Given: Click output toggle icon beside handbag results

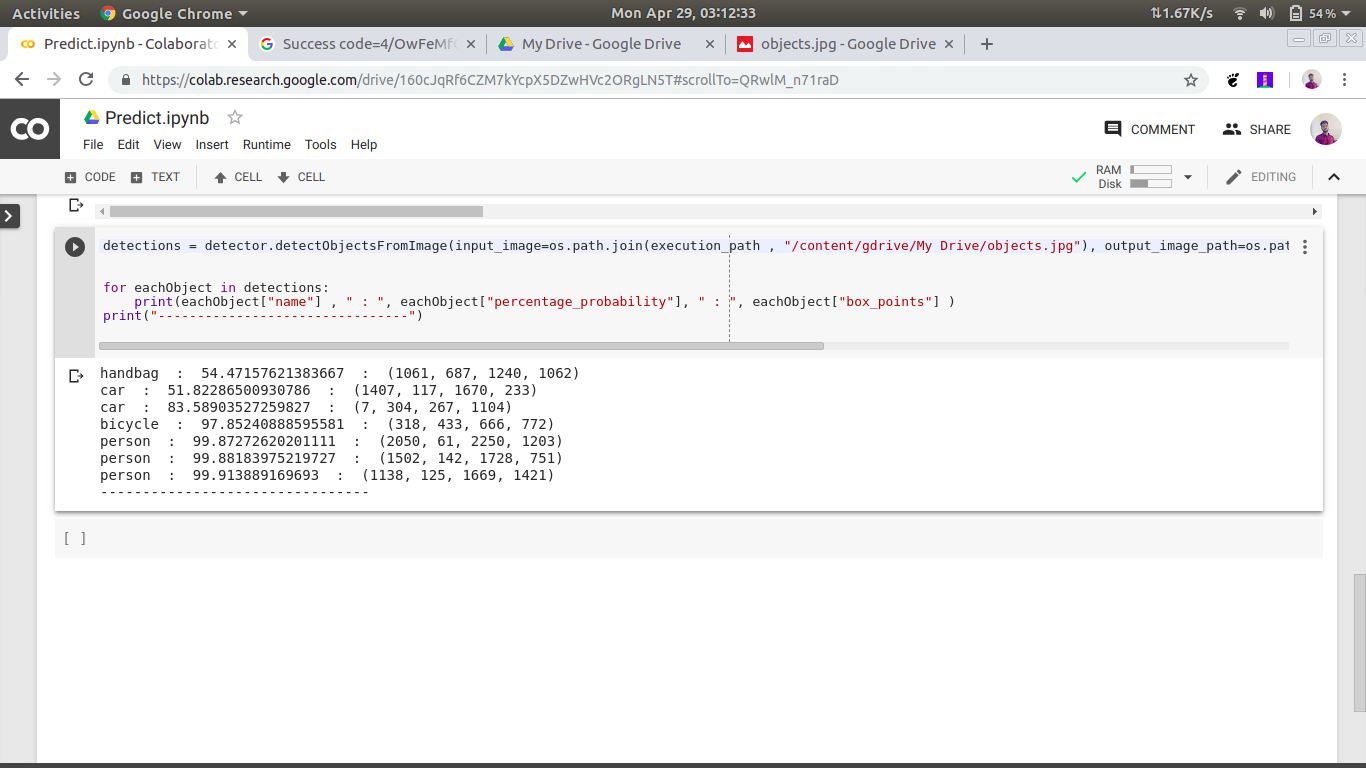Looking at the screenshot, I should pyautogui.click(x=75, y=376).
